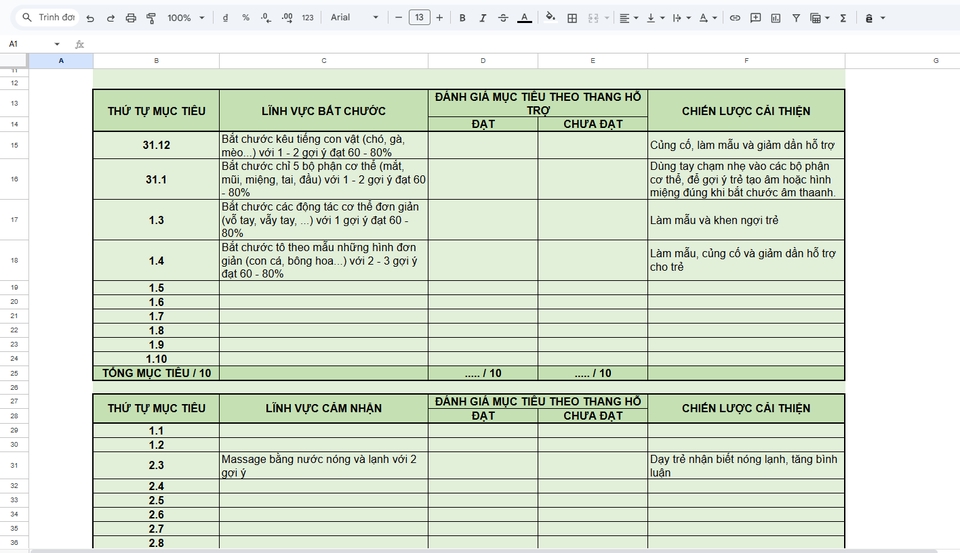Toggle strikethrough formatting
960x553 pixels.
click(x=503, y=18)
